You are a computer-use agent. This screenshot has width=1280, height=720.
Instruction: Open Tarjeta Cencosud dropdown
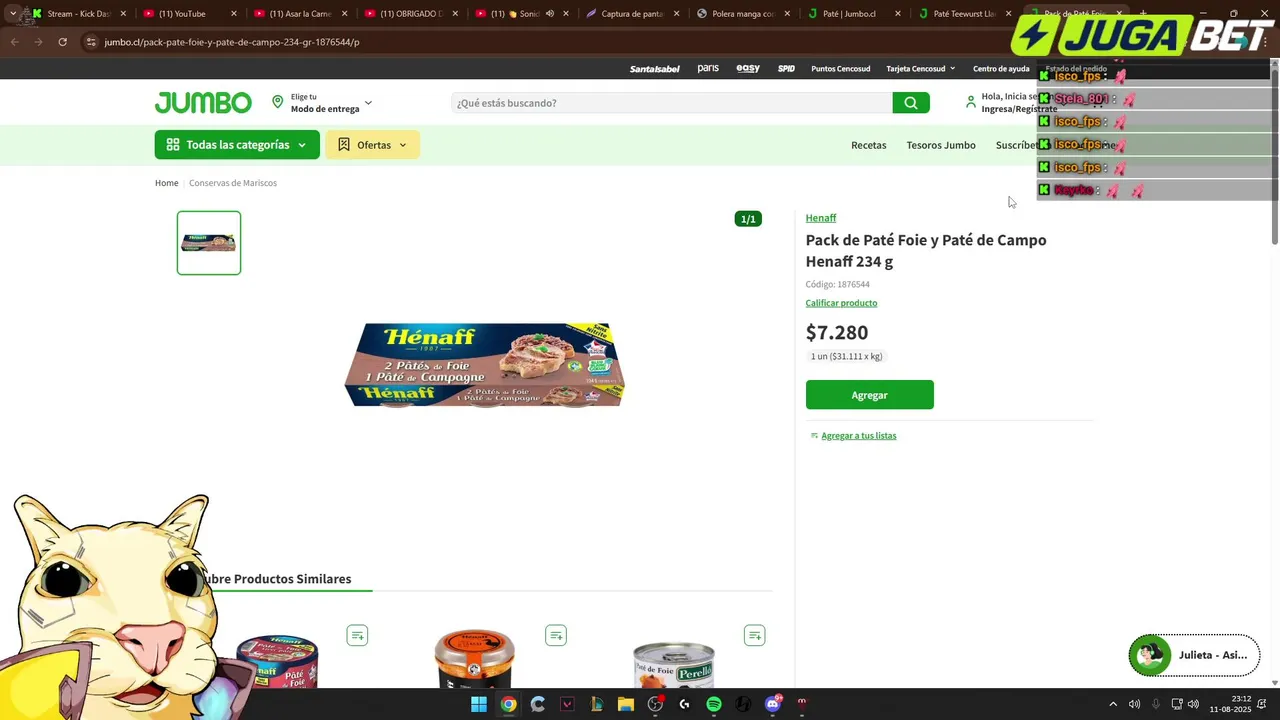pos(920,69)
